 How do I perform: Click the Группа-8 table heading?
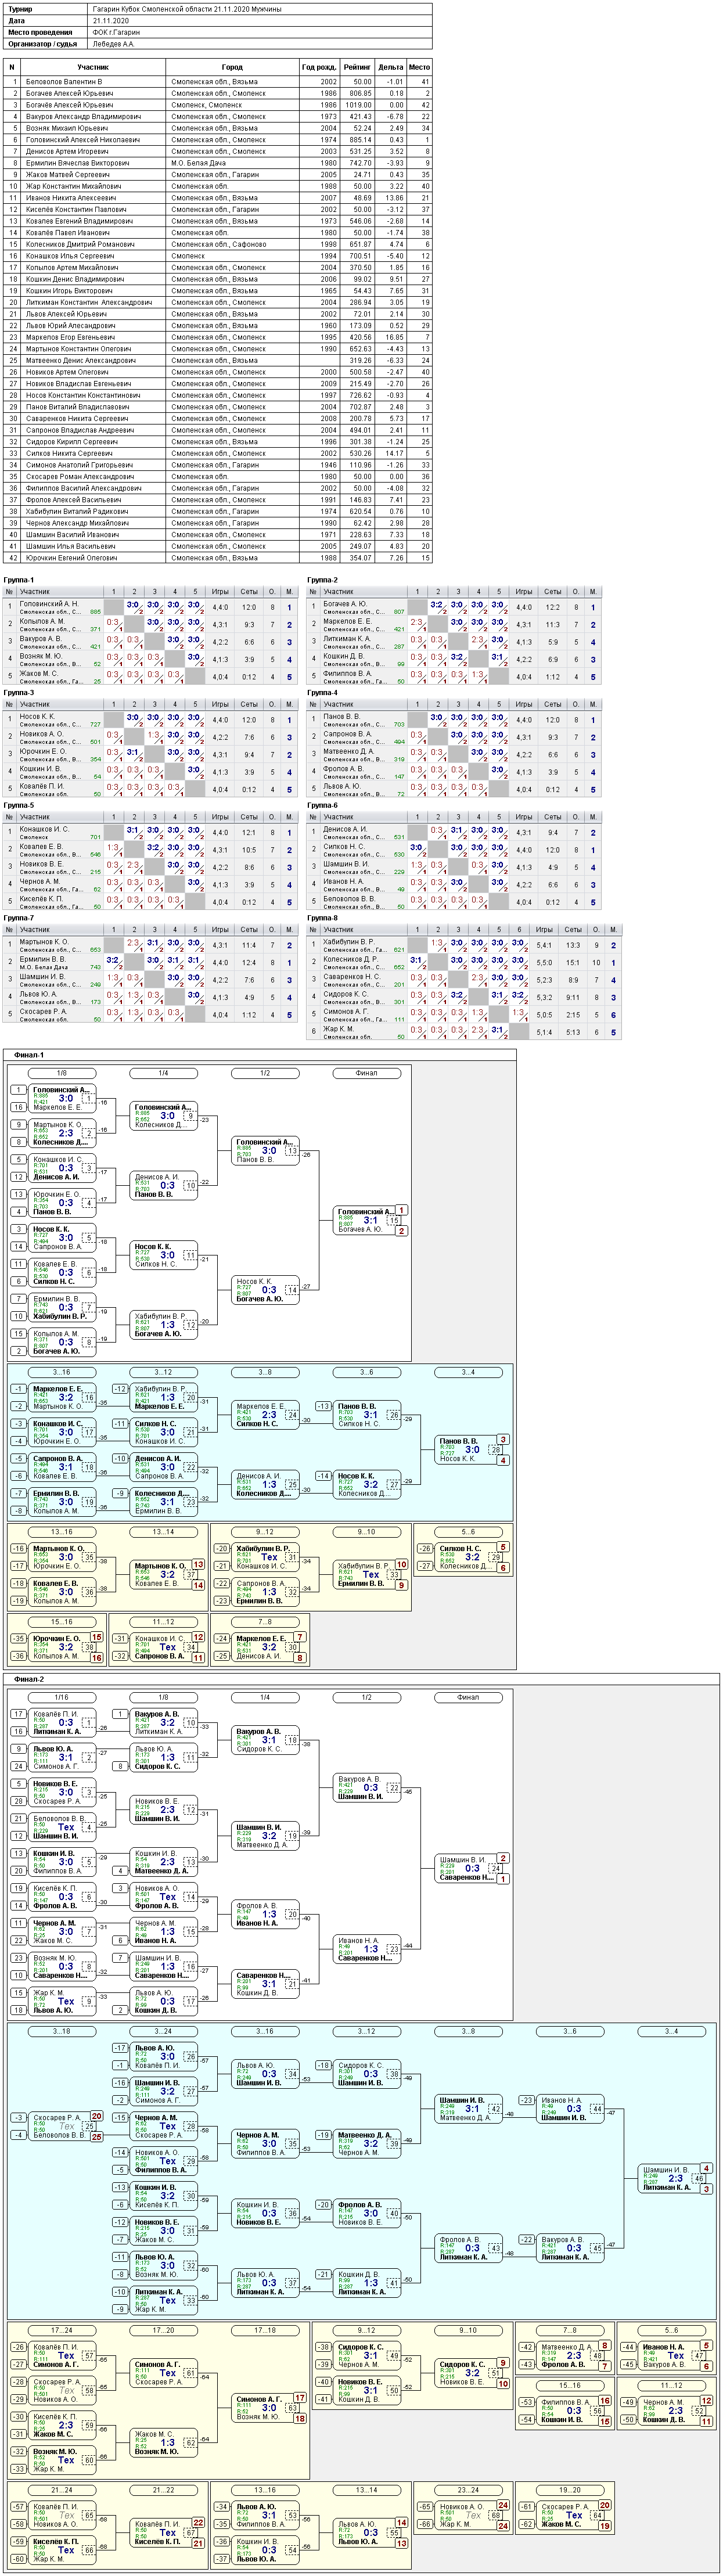(322, 918)
